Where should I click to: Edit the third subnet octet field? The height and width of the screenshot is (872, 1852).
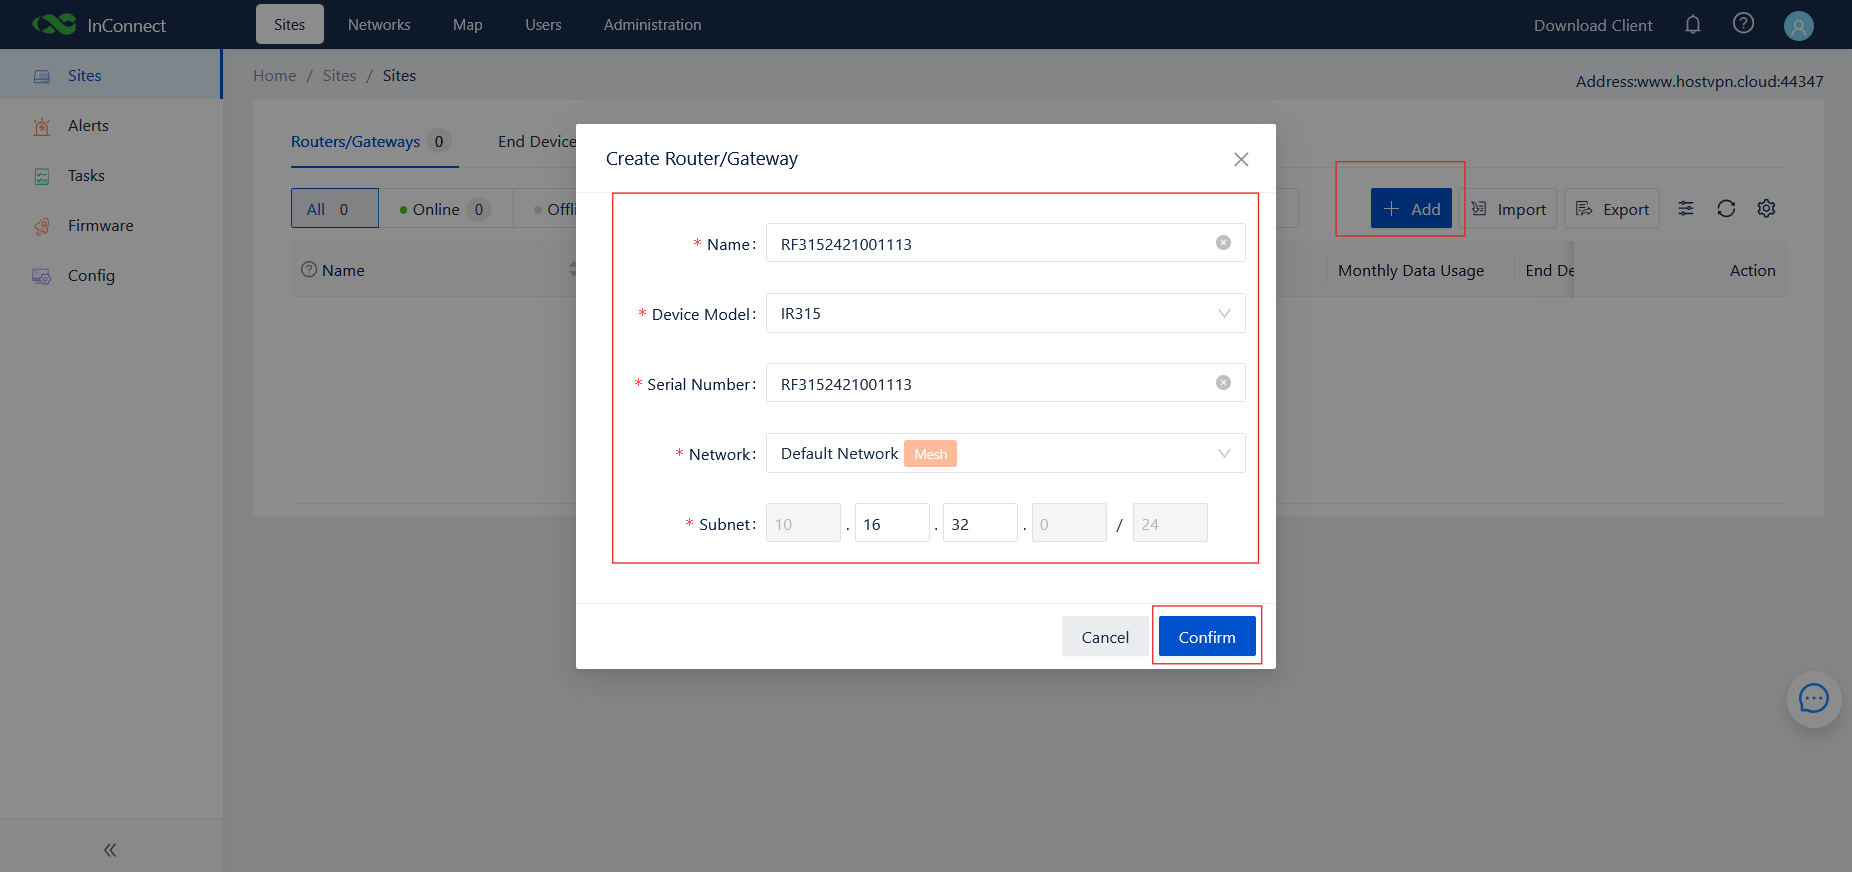980,523
